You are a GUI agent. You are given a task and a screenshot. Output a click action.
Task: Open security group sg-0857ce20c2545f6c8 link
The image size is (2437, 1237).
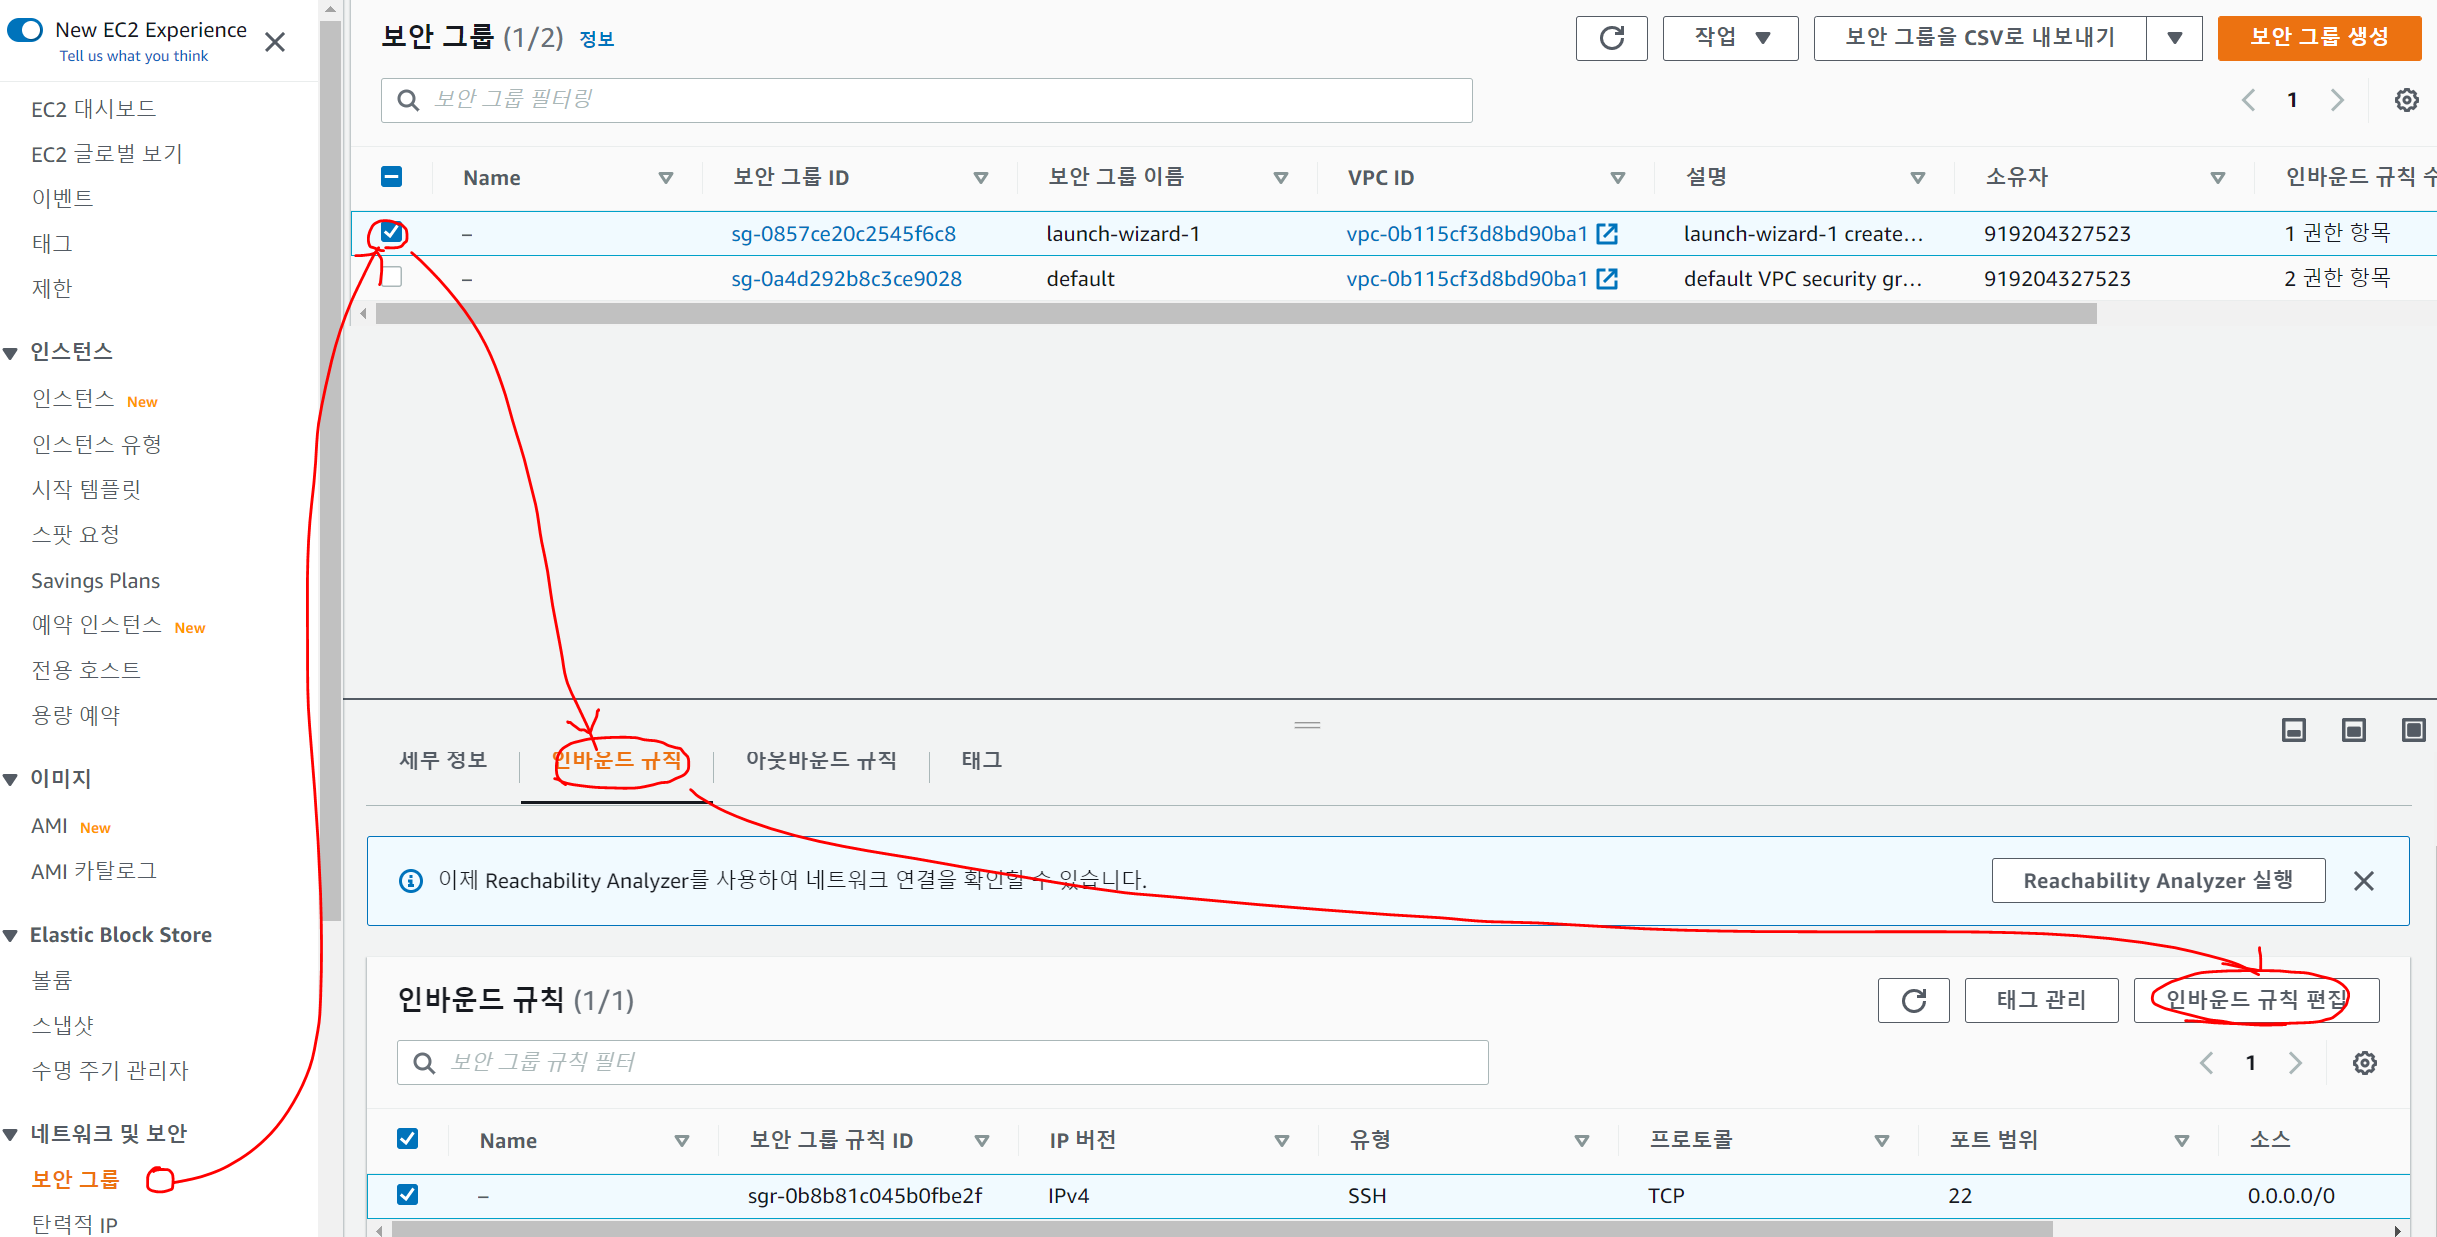point(843,234)
